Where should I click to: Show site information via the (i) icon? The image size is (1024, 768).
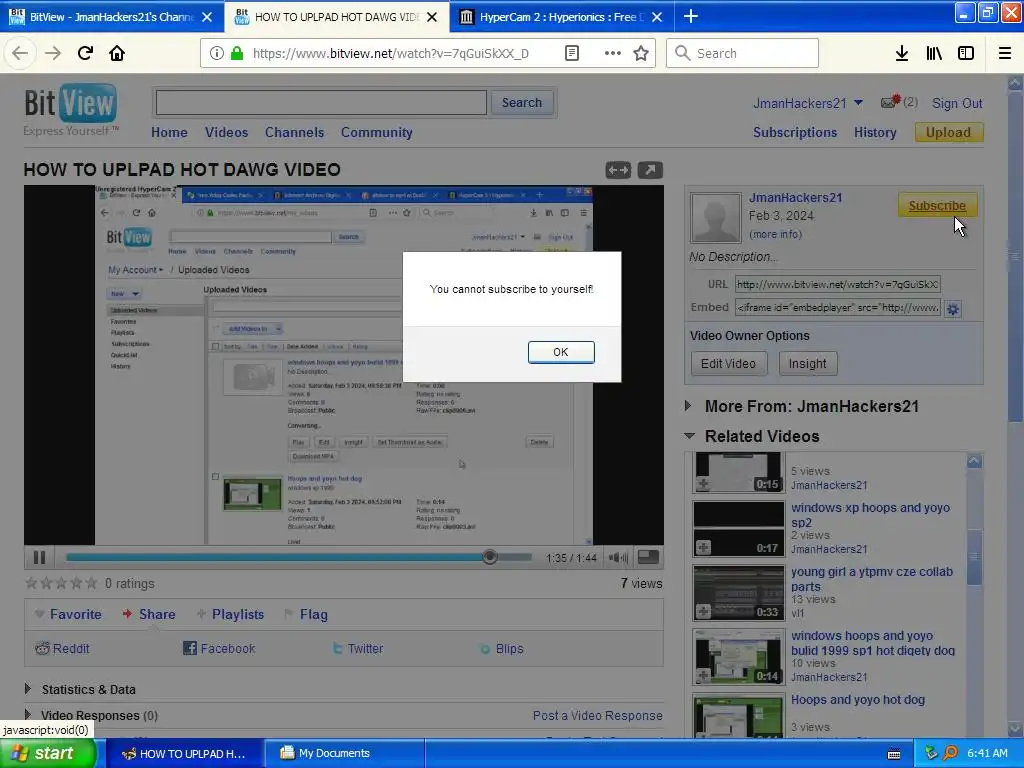coord(217,53)
